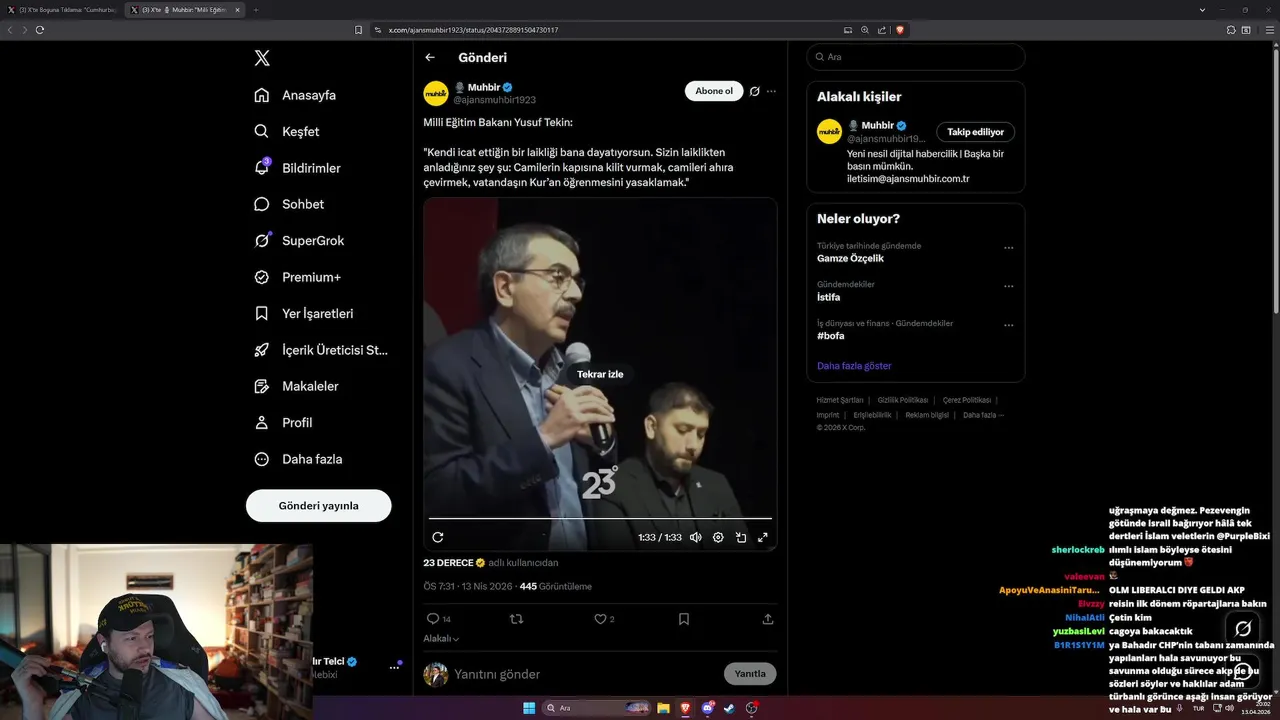
Task: Click Yanıtla reply button
Action: point(750,674)
